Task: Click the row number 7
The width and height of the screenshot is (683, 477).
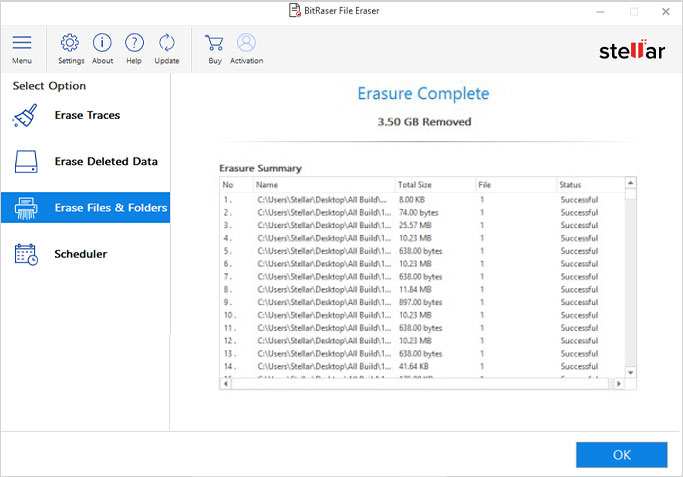Action: (x=228, y=277)
